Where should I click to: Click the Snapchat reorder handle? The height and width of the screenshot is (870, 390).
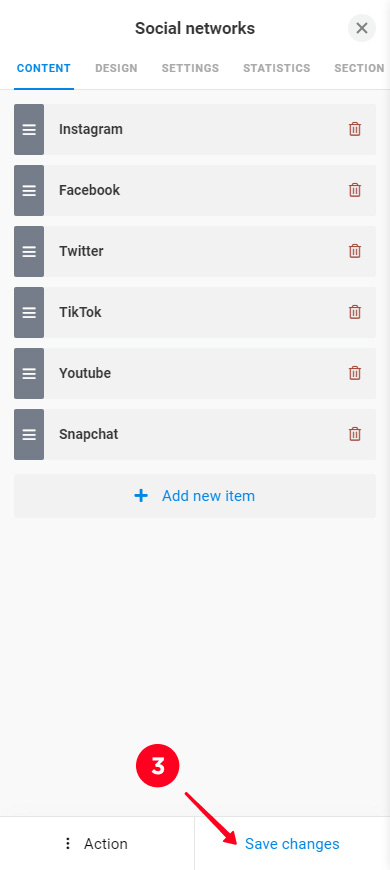29,434
